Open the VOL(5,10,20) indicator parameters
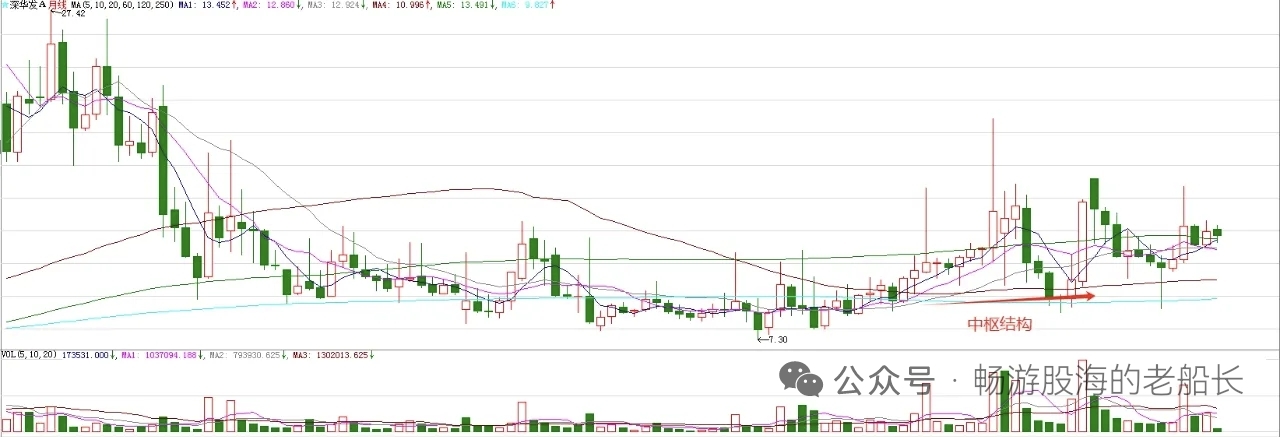This screenshot has height=437, width=1280. click(29, 355)
